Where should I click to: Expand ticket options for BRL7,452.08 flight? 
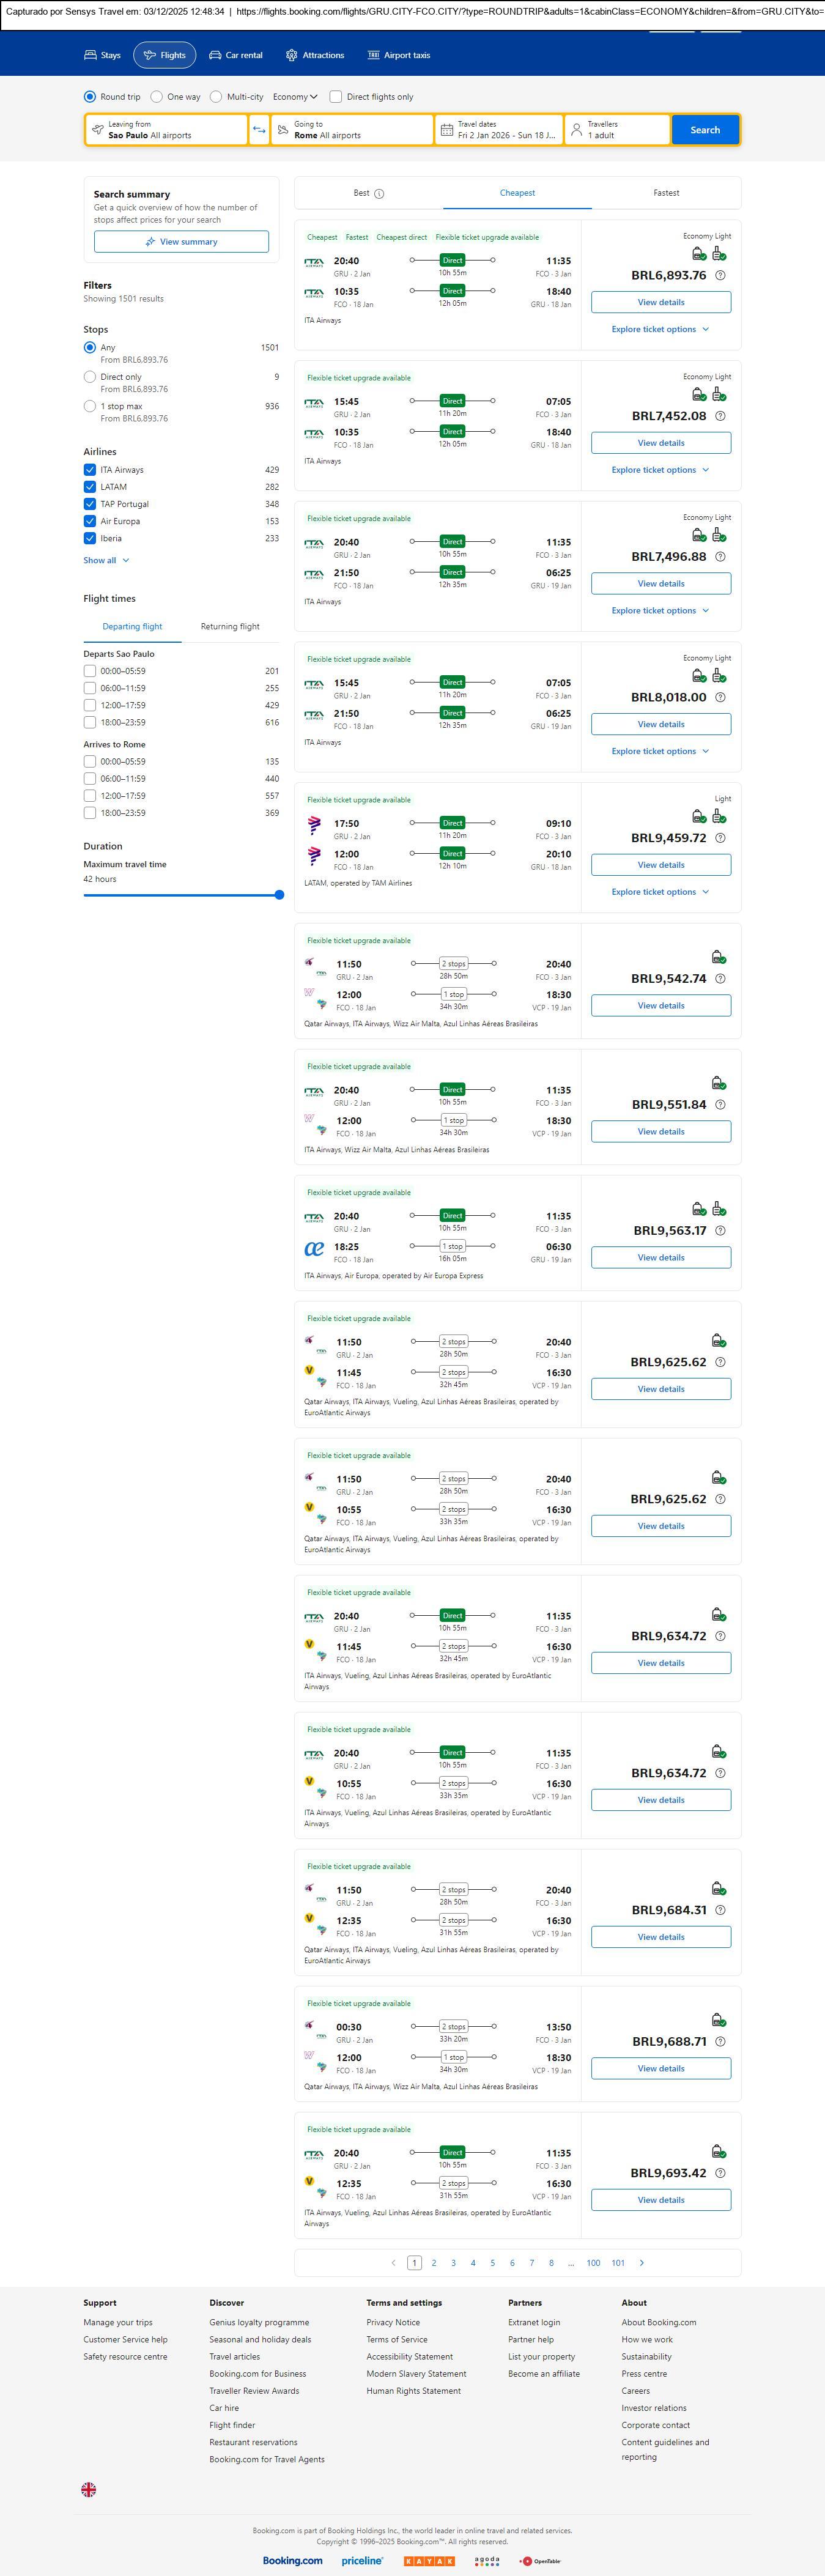click(x=660, y=470)
